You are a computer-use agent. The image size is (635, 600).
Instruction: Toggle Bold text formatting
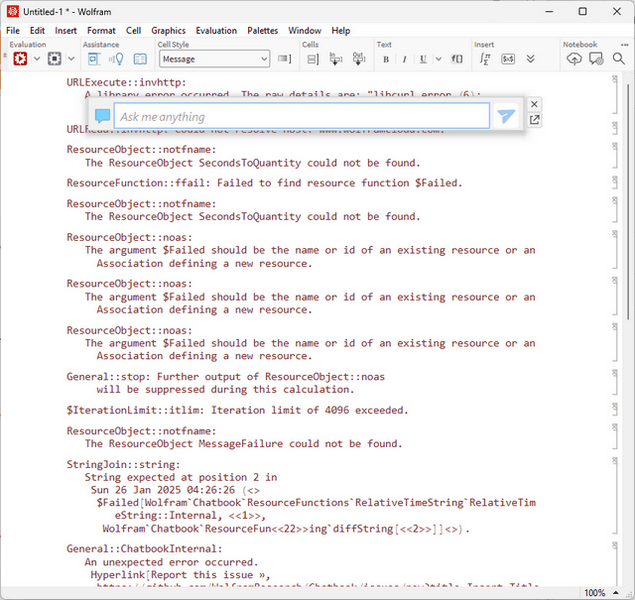(x=386, y=59)
